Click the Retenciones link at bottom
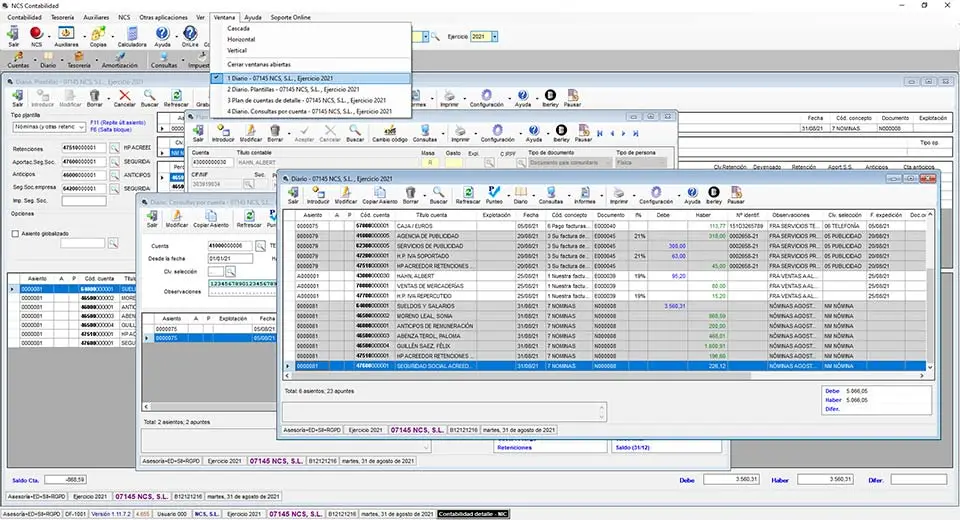 [514, 448]
